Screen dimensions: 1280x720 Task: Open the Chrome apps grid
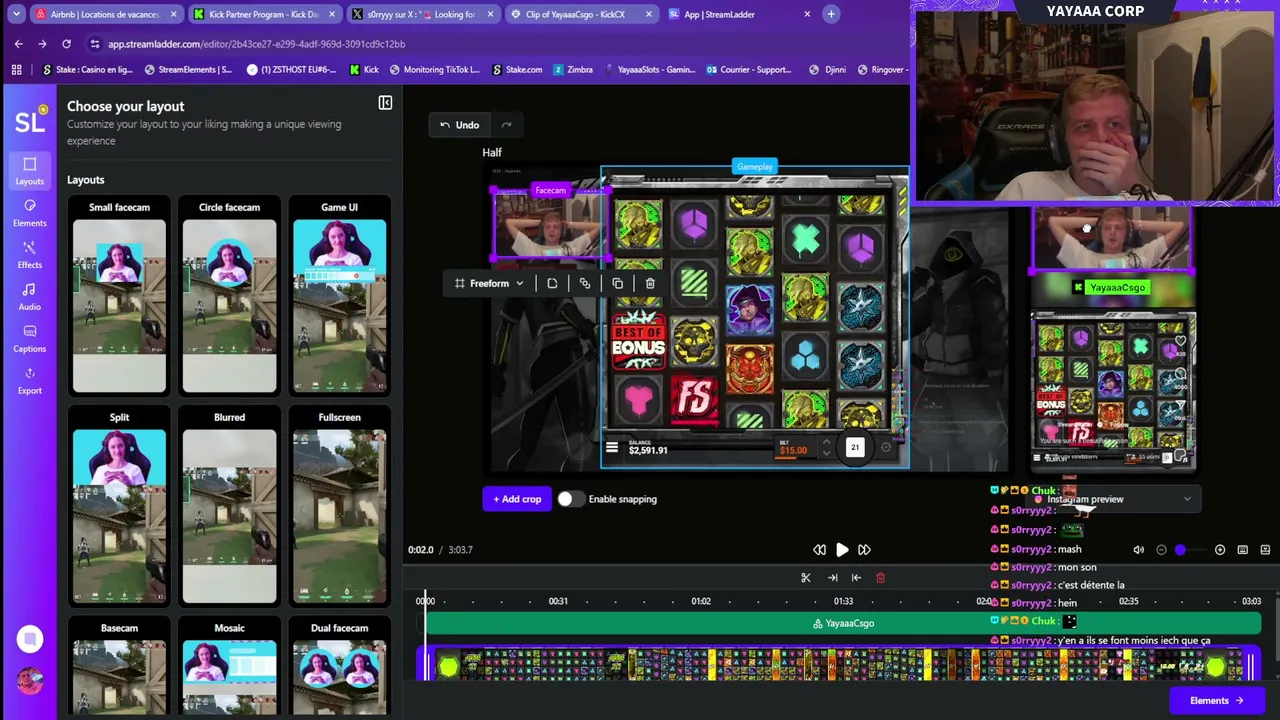tap(16, 70)
